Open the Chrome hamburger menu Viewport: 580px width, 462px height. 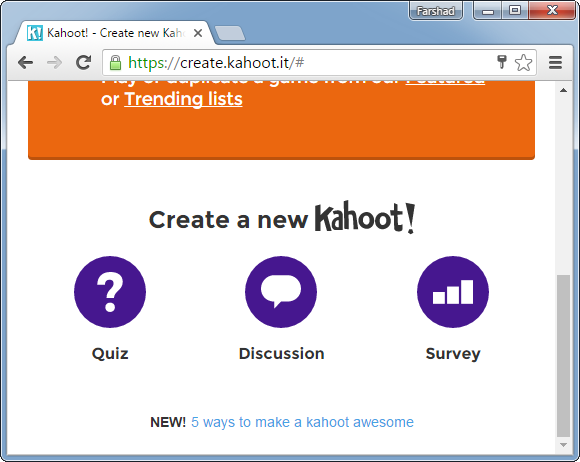point(555,63)
